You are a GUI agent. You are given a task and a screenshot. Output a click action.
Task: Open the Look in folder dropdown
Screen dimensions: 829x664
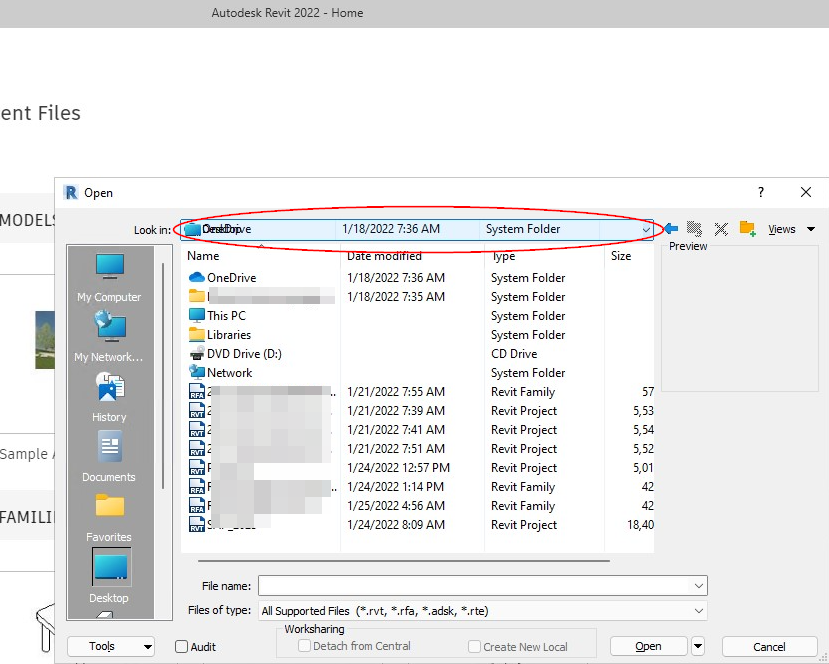click(644, 228)
